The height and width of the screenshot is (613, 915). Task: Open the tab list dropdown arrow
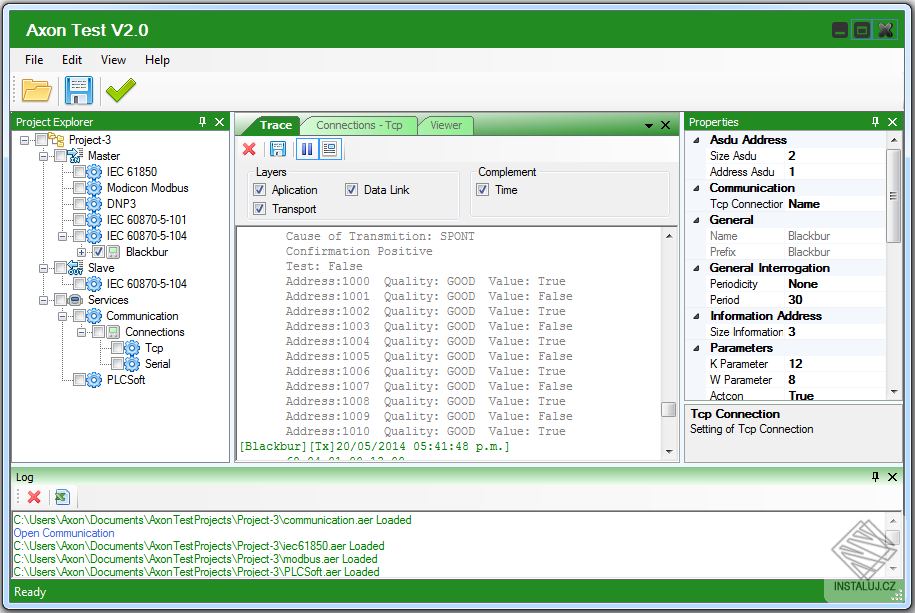[648, 126]
